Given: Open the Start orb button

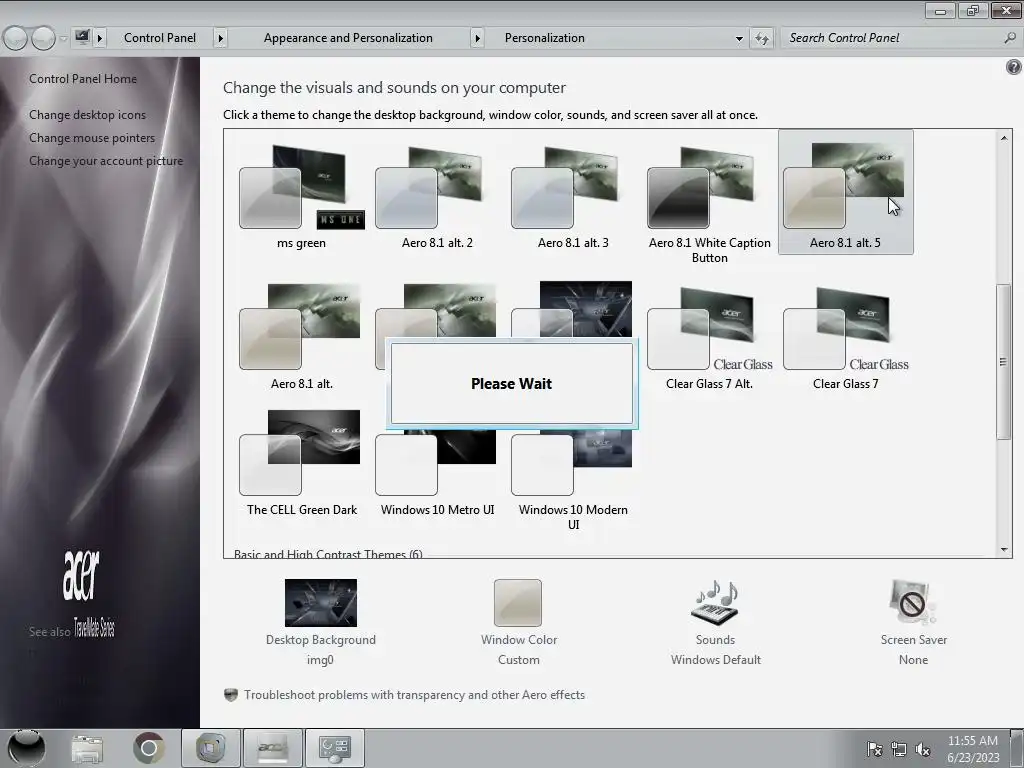Looking at the screenshot, I should (26, 748).
